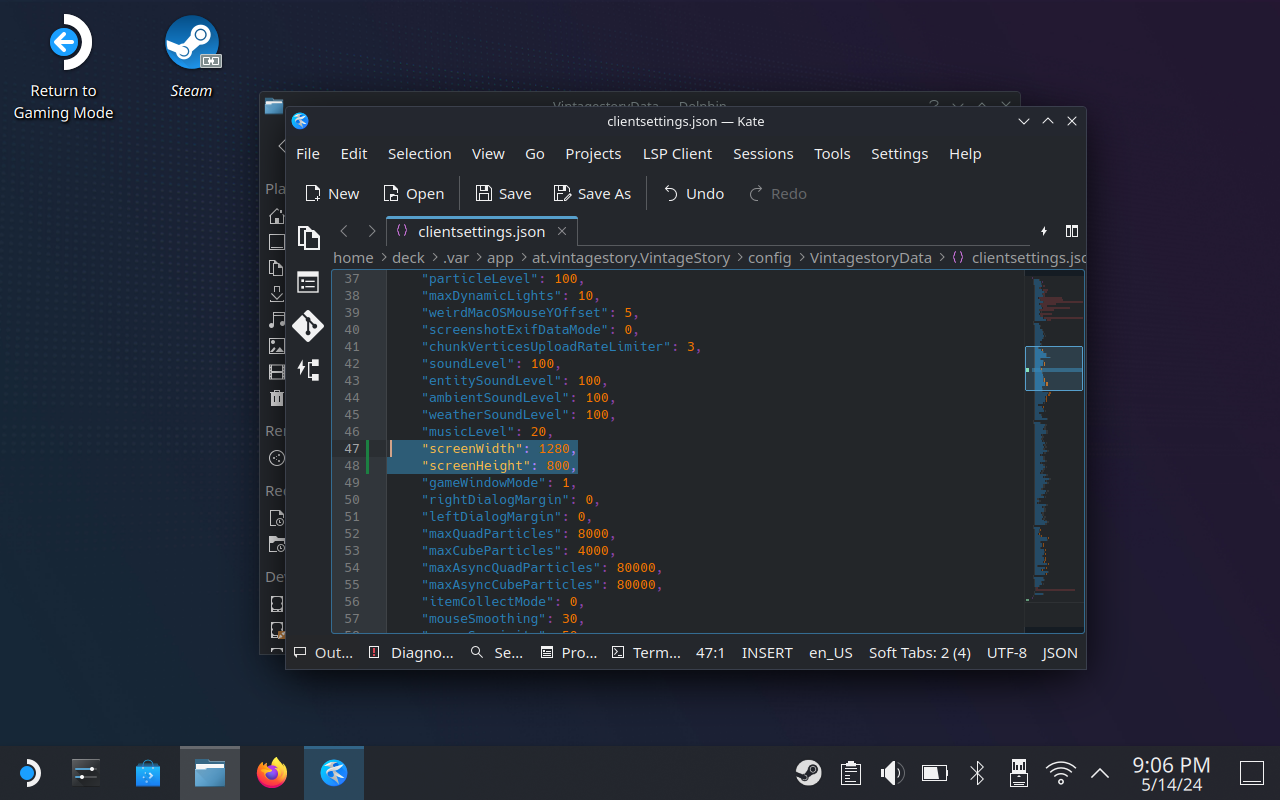Expand hidden system tray icons arrow
The image size is (1280, 800).
coord(1099,773)
